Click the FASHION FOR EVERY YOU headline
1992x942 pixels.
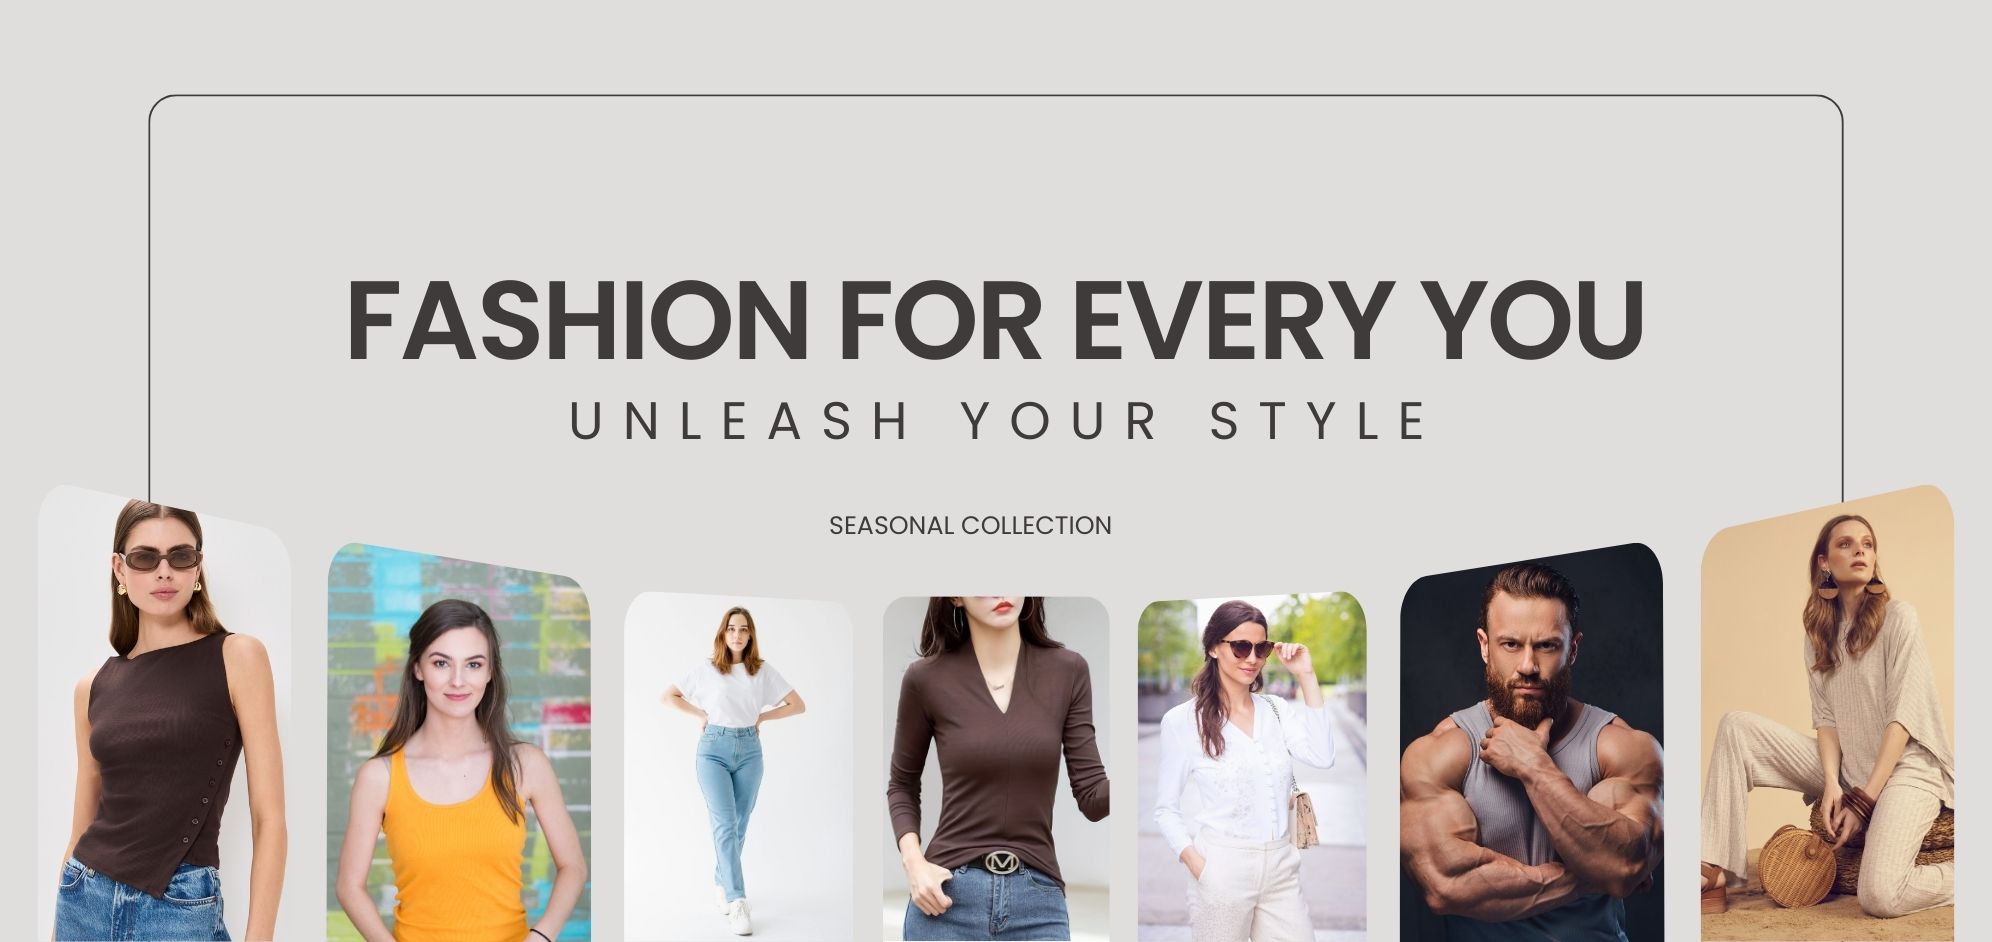pos(995,320)
